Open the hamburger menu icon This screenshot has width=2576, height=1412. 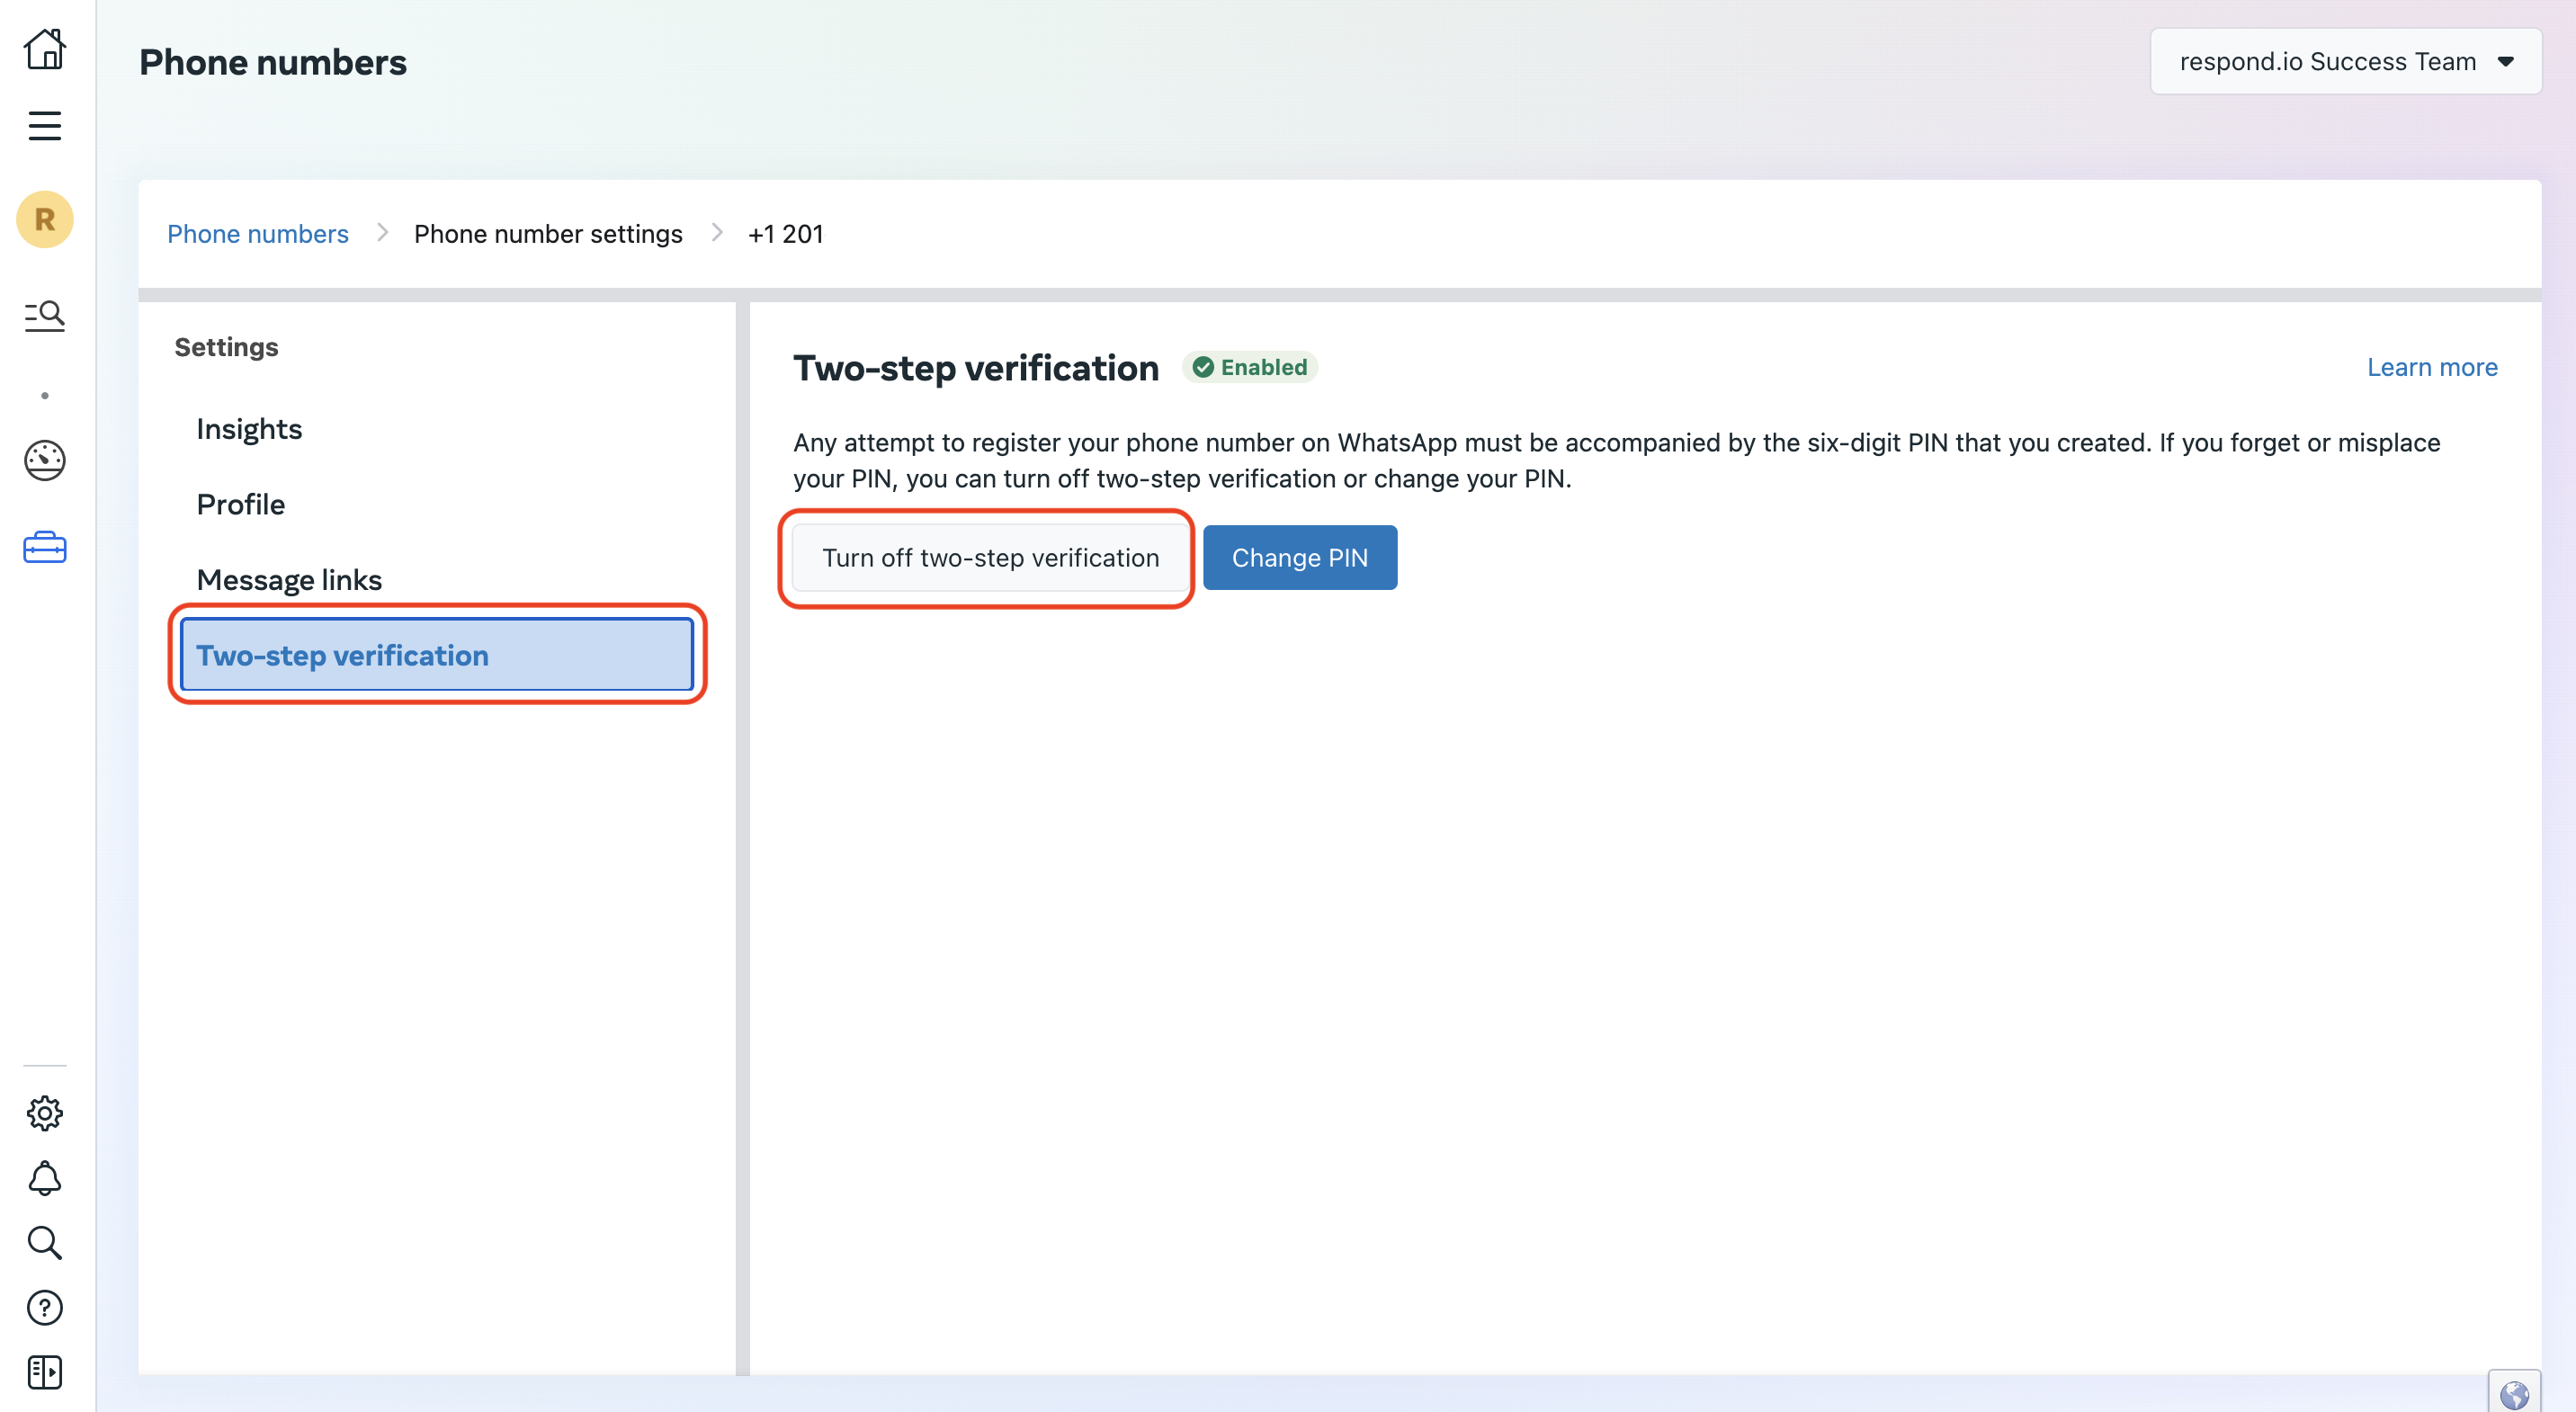45,126
